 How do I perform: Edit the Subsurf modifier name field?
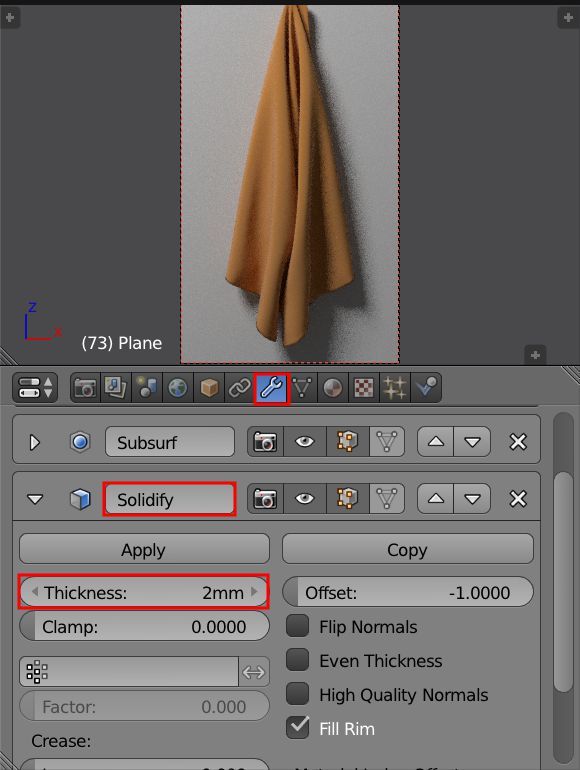[169, 442]
